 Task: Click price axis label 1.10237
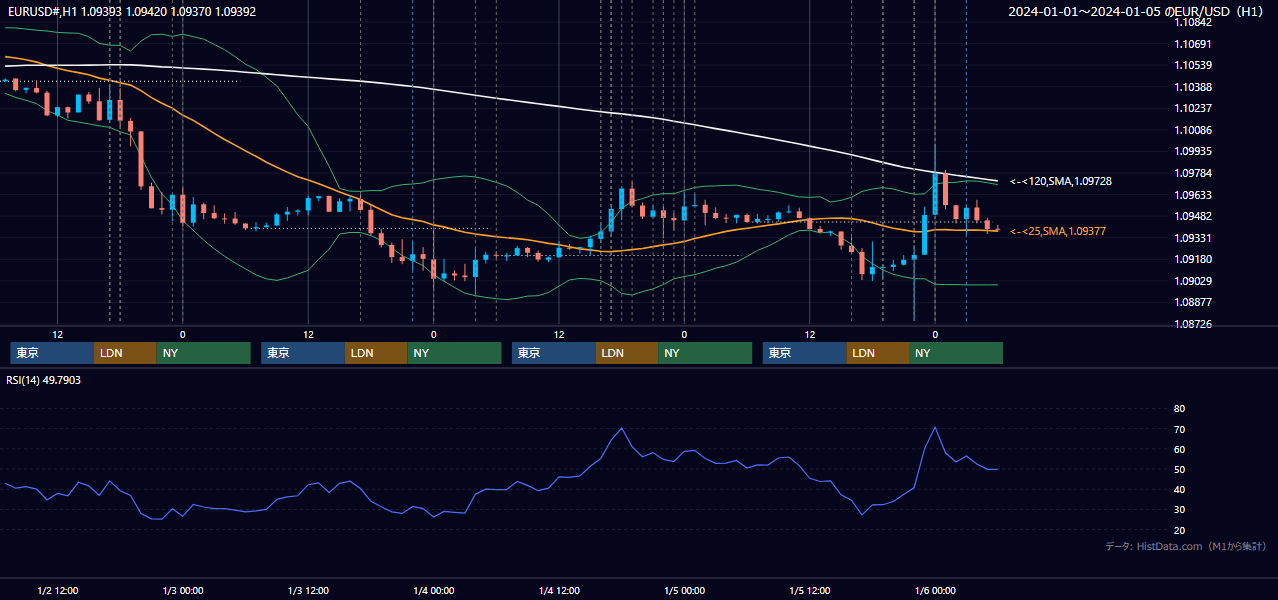[1192, 108]
